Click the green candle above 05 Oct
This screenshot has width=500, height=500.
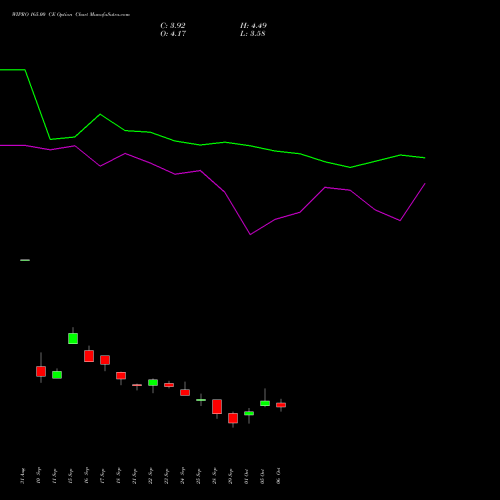click(265, 403)
